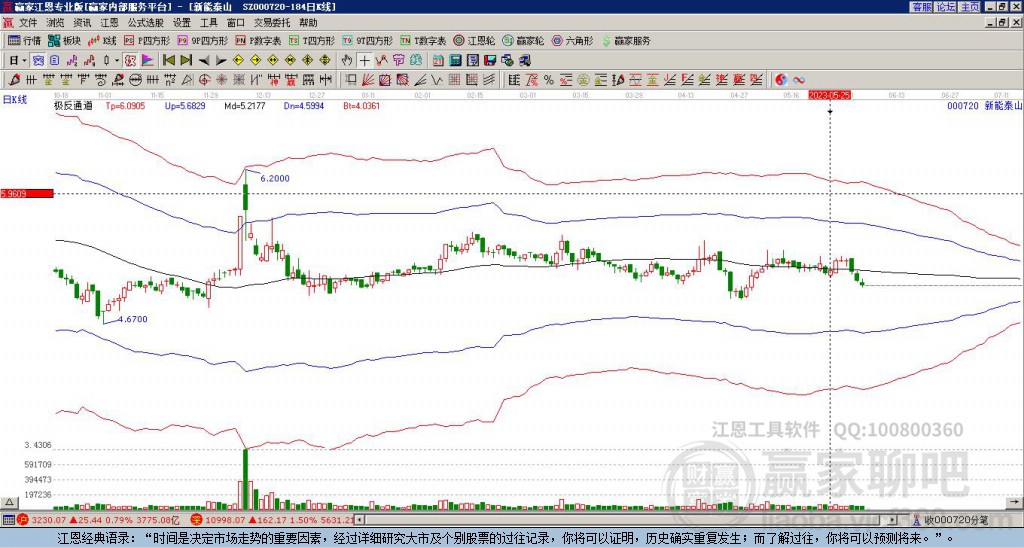The height and width of the screenshot is (548, 1024).
Task: Open the T数字表 number table
Action: (x=423, y=40)
